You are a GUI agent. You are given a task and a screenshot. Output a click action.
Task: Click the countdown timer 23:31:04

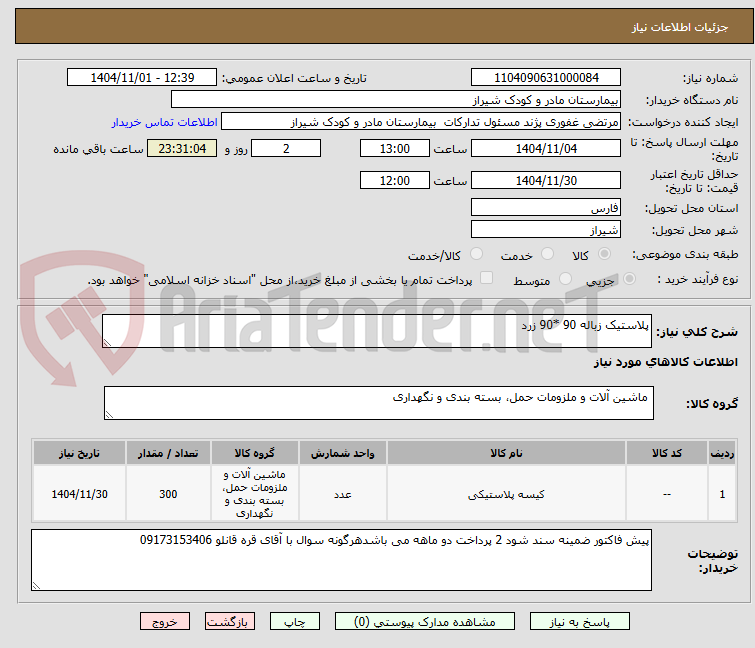(182, 148)
